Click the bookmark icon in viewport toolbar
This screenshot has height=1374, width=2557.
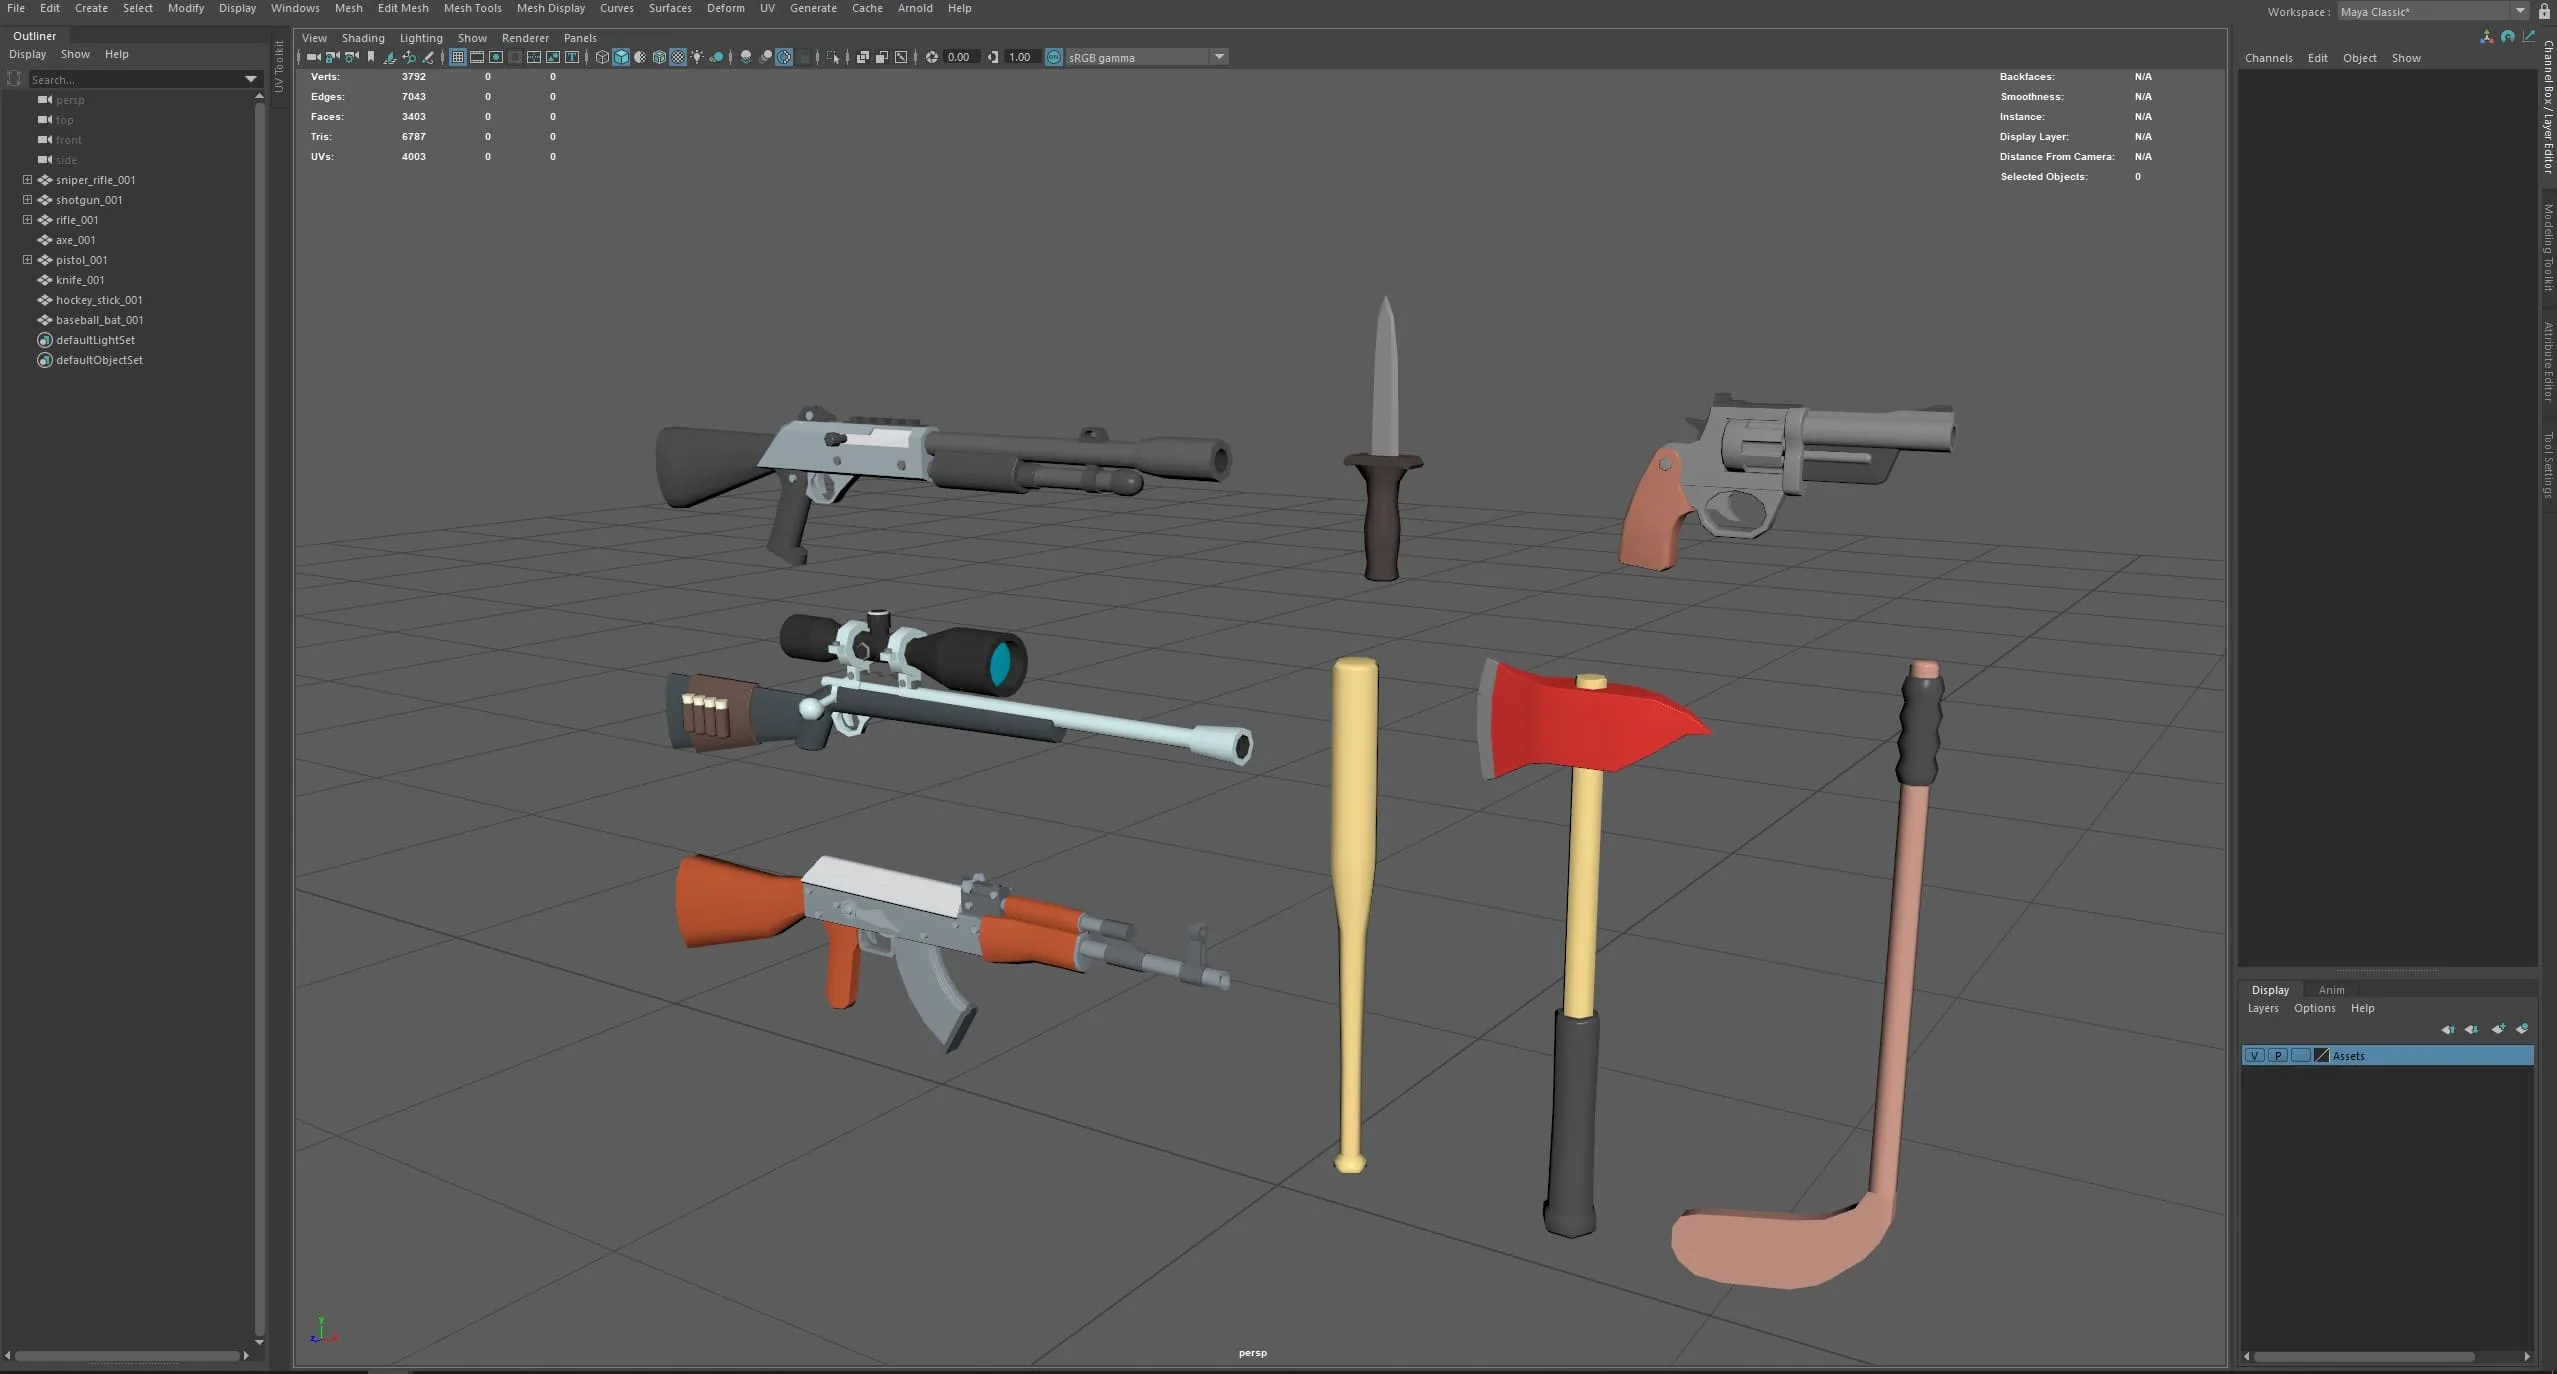pos(371,57)
